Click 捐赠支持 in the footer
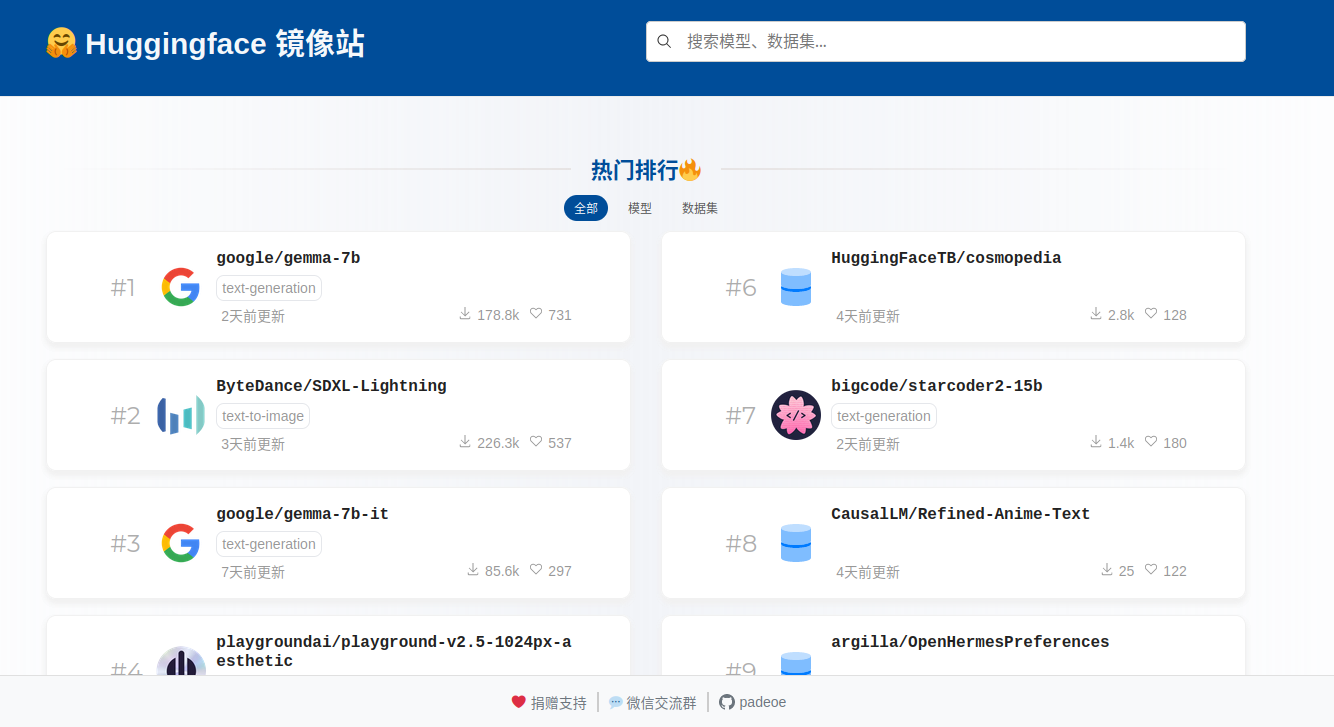The image size is (1334, 727). click(559, 703)
